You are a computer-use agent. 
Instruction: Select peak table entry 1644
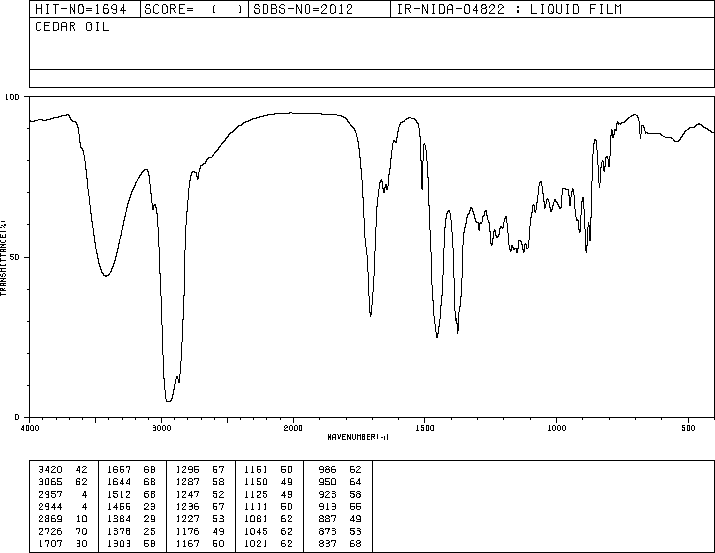pos(131,482)
